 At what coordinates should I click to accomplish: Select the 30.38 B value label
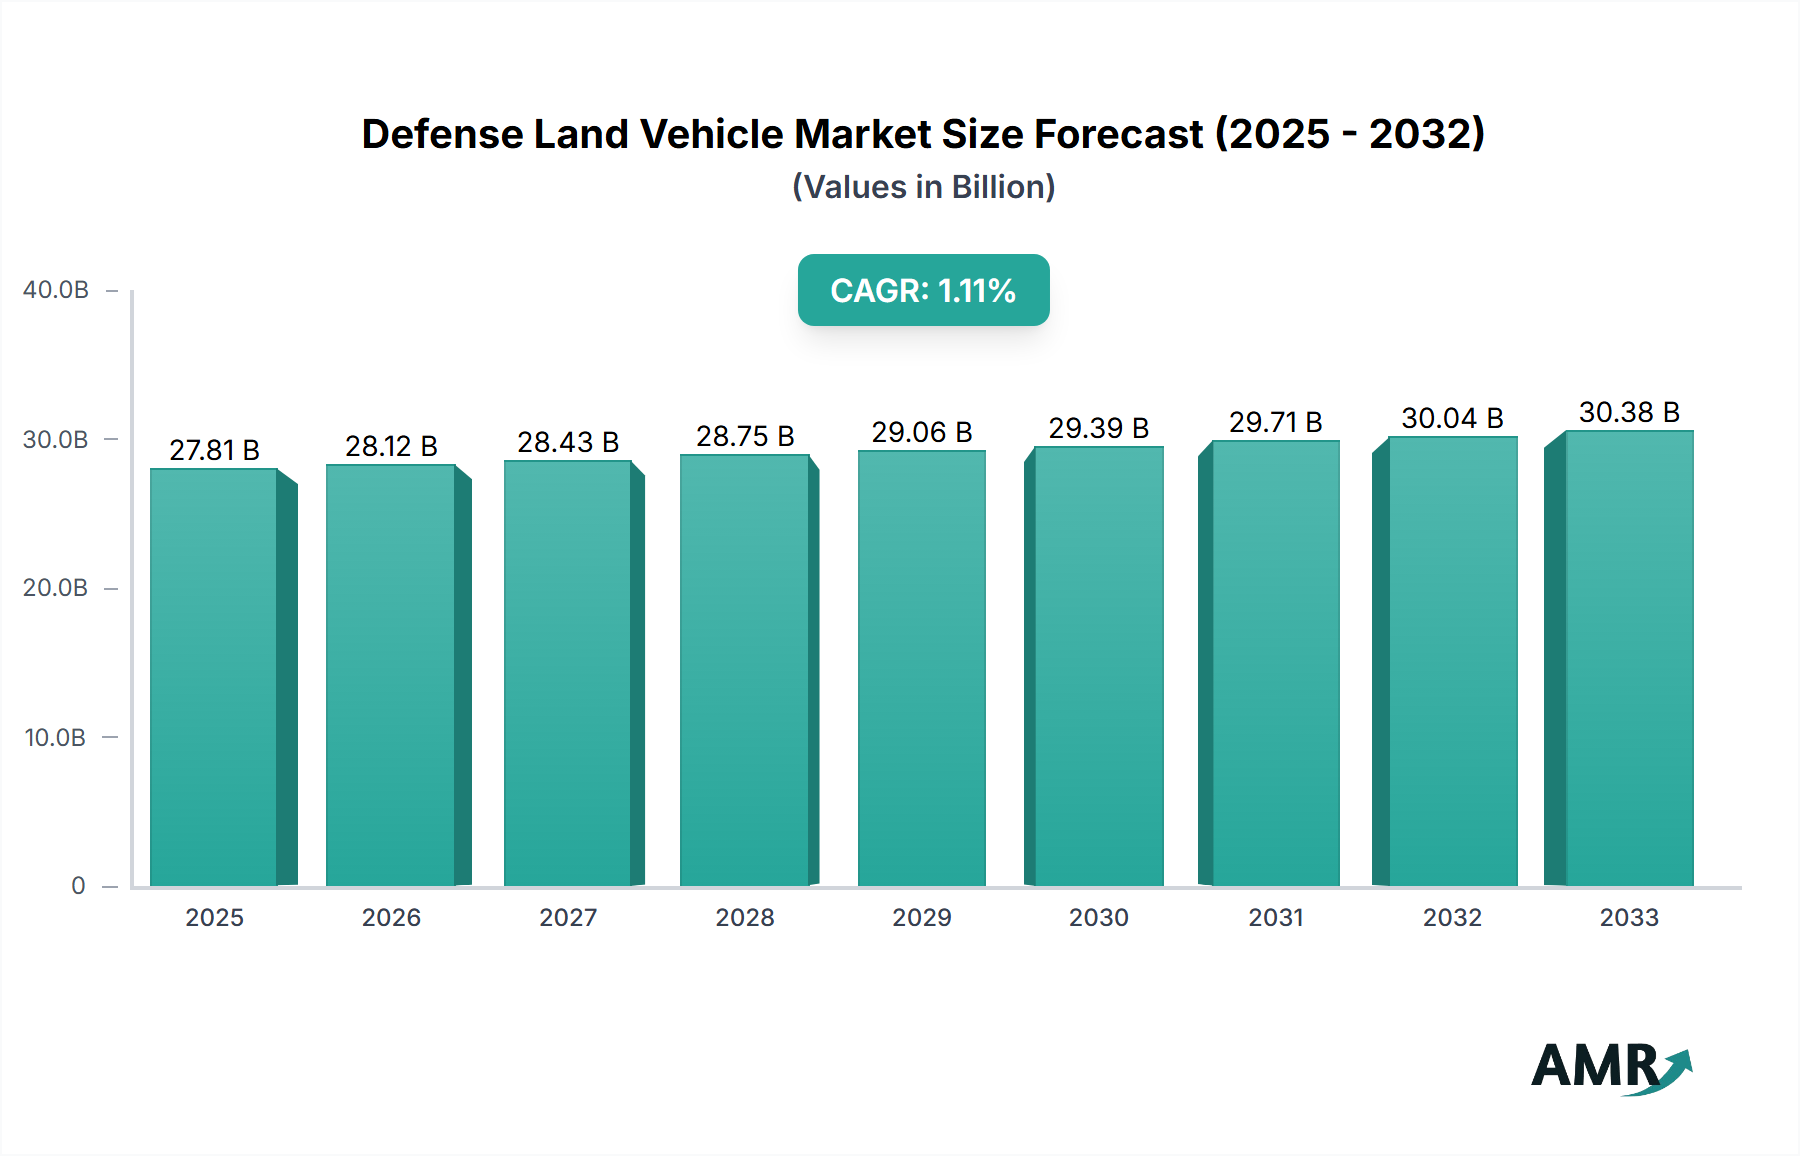pos(1630,414)
